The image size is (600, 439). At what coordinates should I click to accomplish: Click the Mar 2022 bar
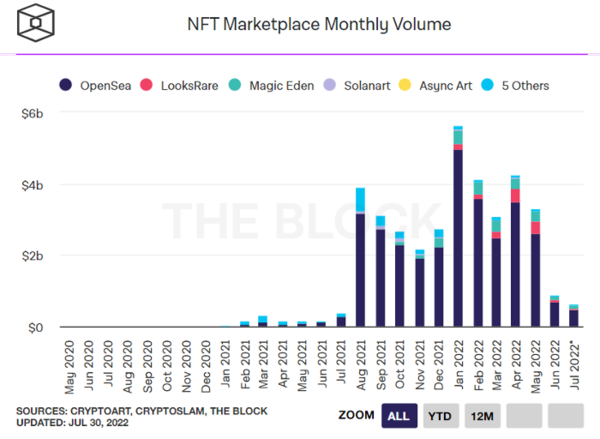(x=496, y=272)
